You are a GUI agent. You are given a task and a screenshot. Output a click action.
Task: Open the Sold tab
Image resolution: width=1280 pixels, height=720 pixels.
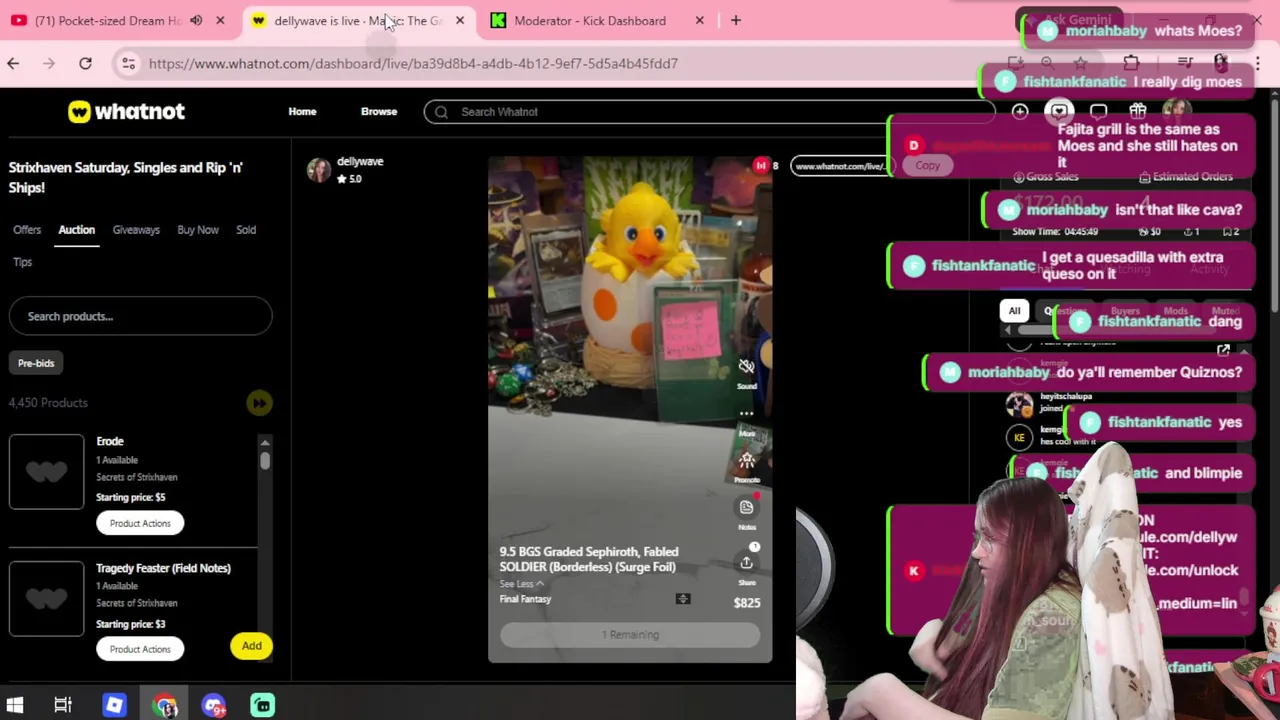point(246,230)
